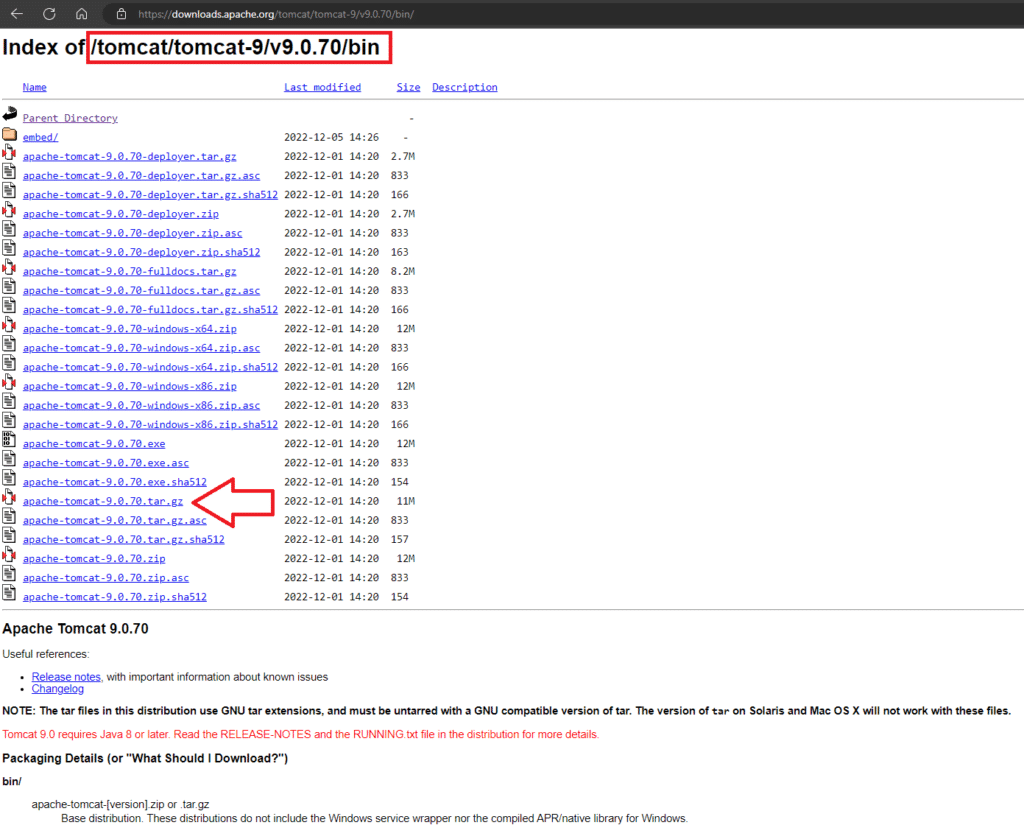This screenshot has width=1024, height=825.
Task: Open apache-tomcat-9.0.70.tar.gz.sha512 checksum
Action: (123, 540)
